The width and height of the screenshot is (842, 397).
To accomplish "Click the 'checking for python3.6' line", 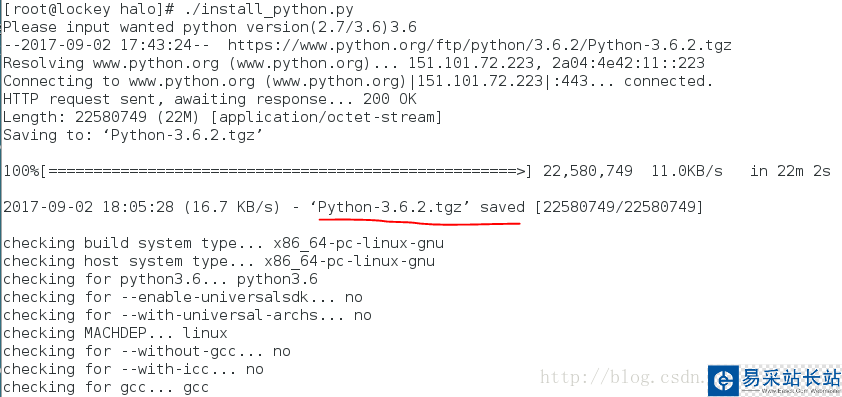I will click(161, 279).
